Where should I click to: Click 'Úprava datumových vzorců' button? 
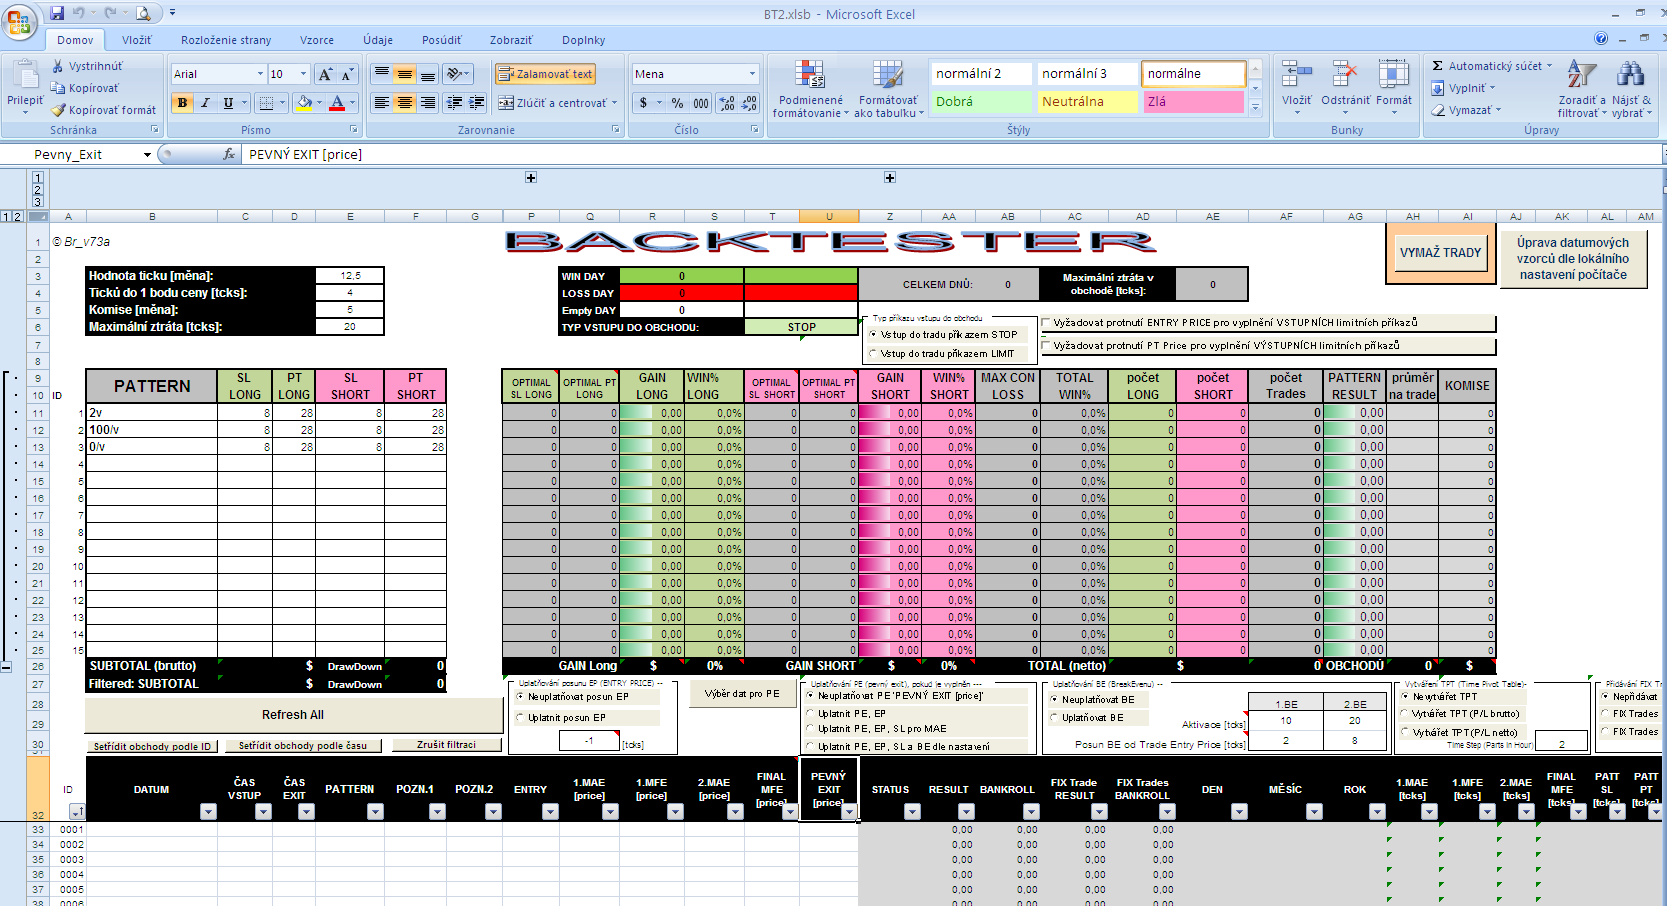(1573, 258)
